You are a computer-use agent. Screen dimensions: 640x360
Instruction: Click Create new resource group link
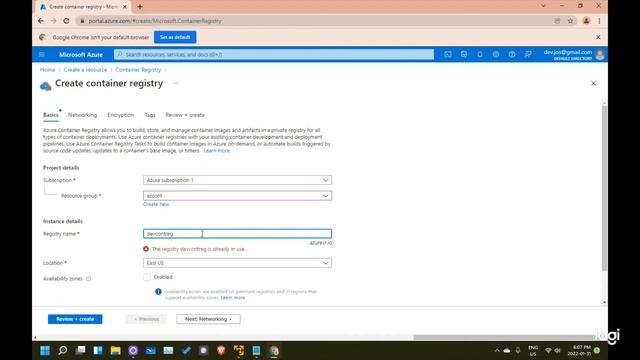(156, 204)
